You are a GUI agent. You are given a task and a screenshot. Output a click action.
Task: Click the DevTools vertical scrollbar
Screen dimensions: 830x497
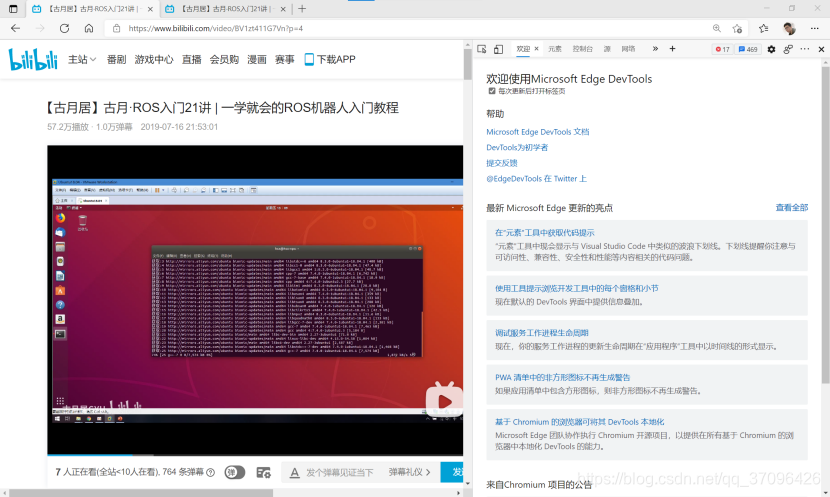[826, 223]
